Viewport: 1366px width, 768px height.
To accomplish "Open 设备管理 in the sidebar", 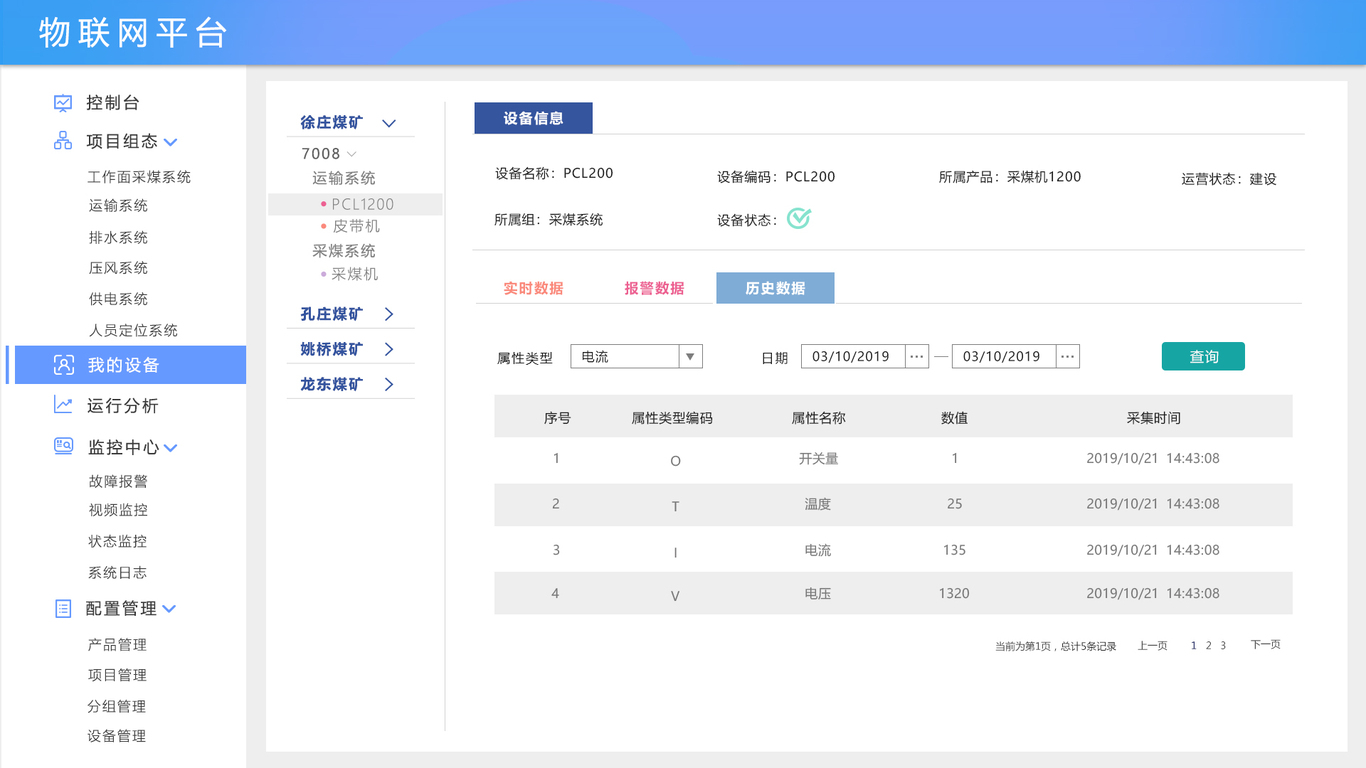I will click(x=117, y=736).
